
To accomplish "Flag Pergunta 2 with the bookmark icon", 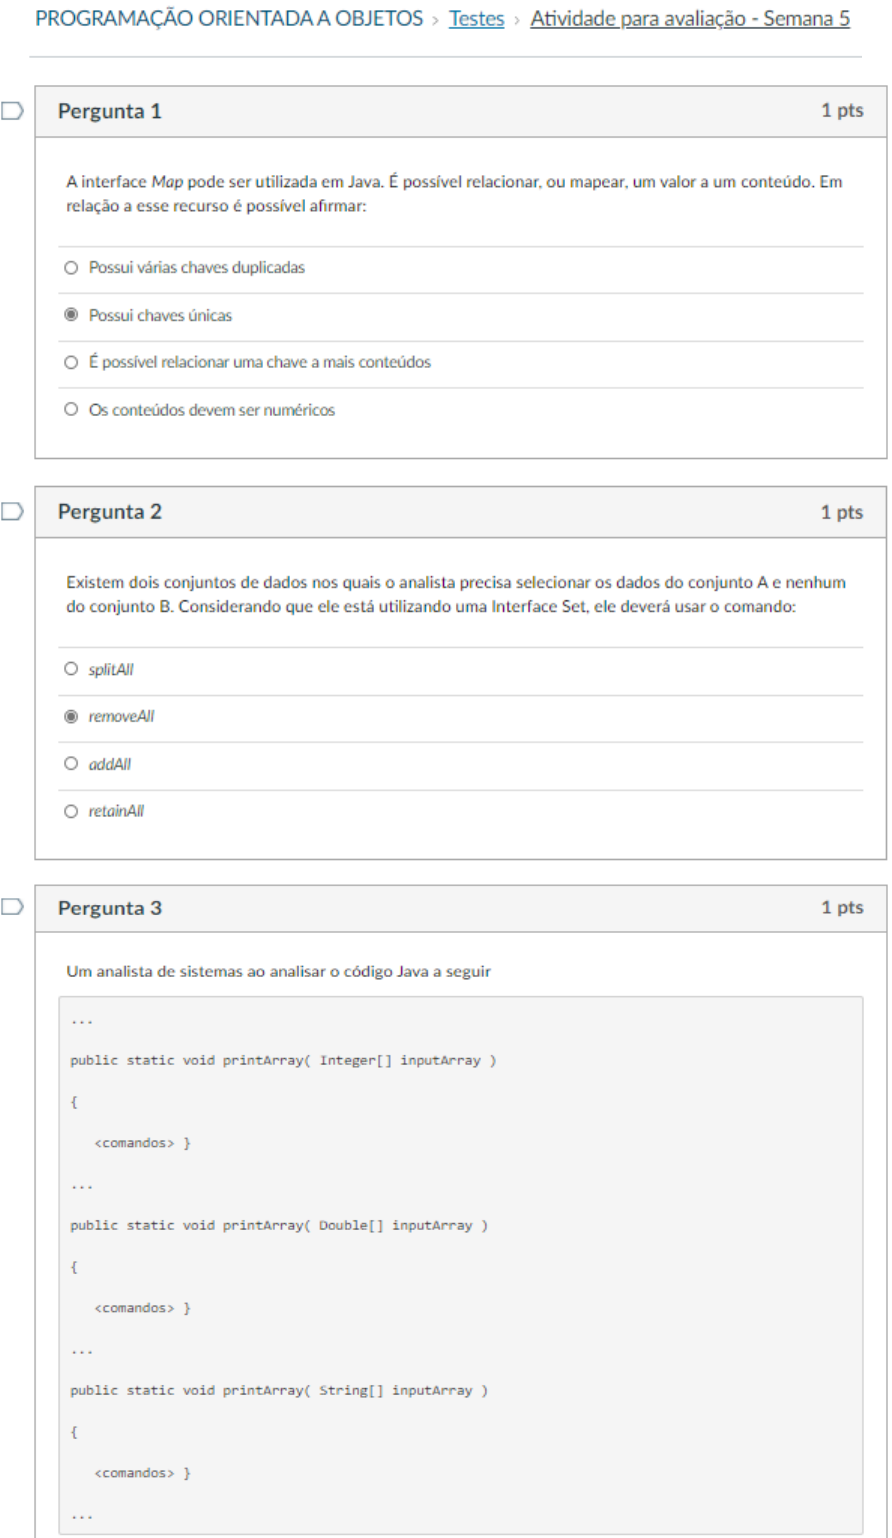I will click(x=12, y=512).
